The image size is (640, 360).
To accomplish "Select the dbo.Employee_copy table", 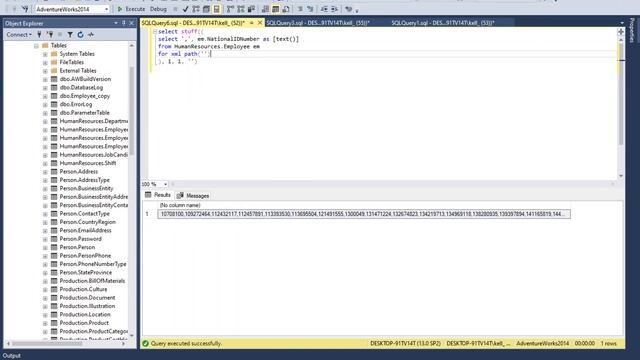I will click(x=84, y=96).
